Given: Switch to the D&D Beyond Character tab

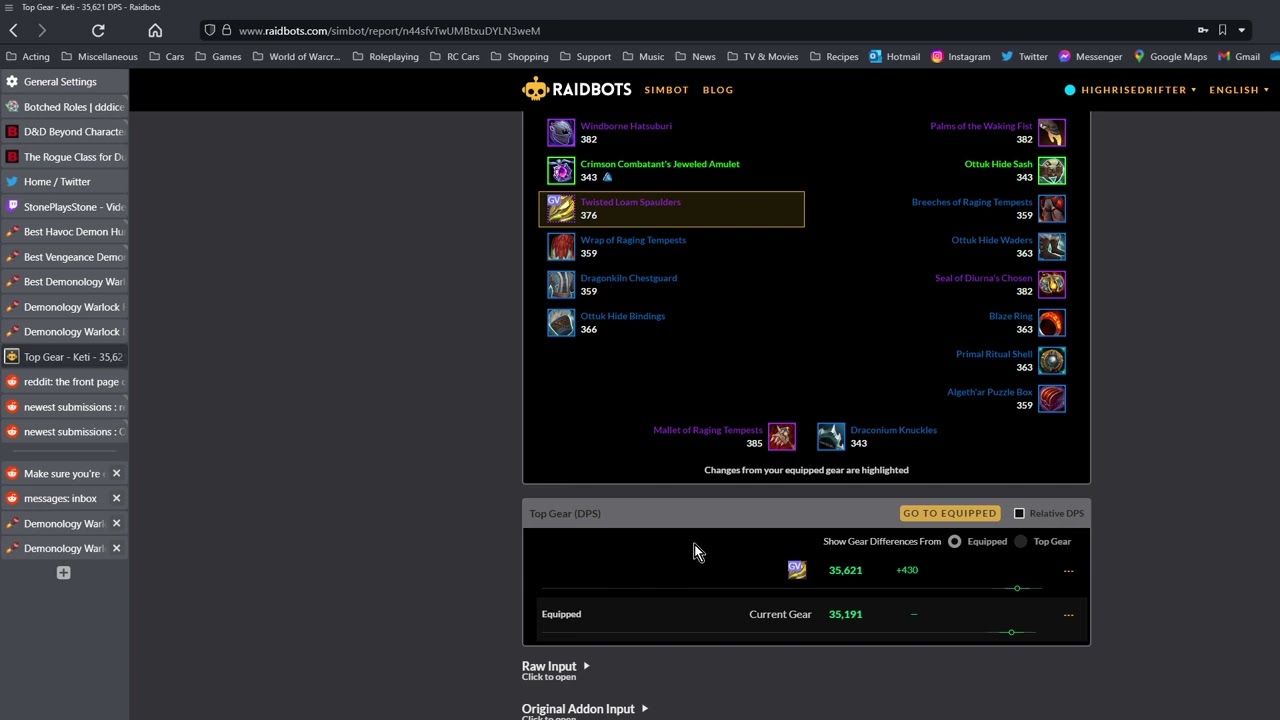Looking at the screenshot, I should [x=64, y=132].
